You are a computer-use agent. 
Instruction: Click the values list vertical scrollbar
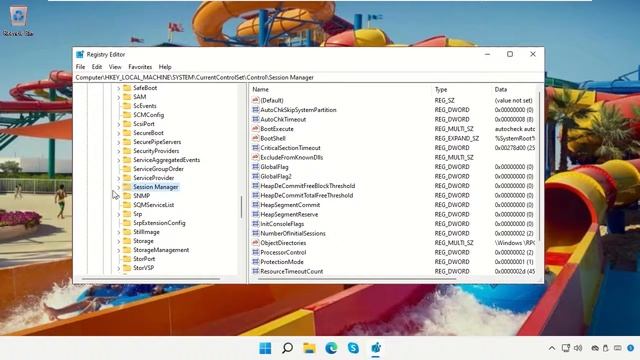coord(540,167)
